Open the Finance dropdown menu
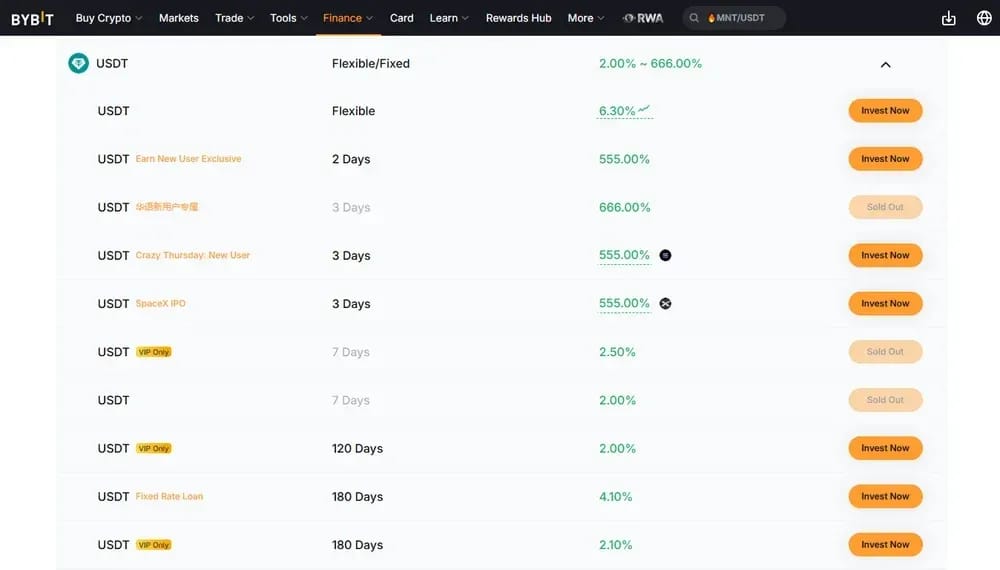 point(348,18)
